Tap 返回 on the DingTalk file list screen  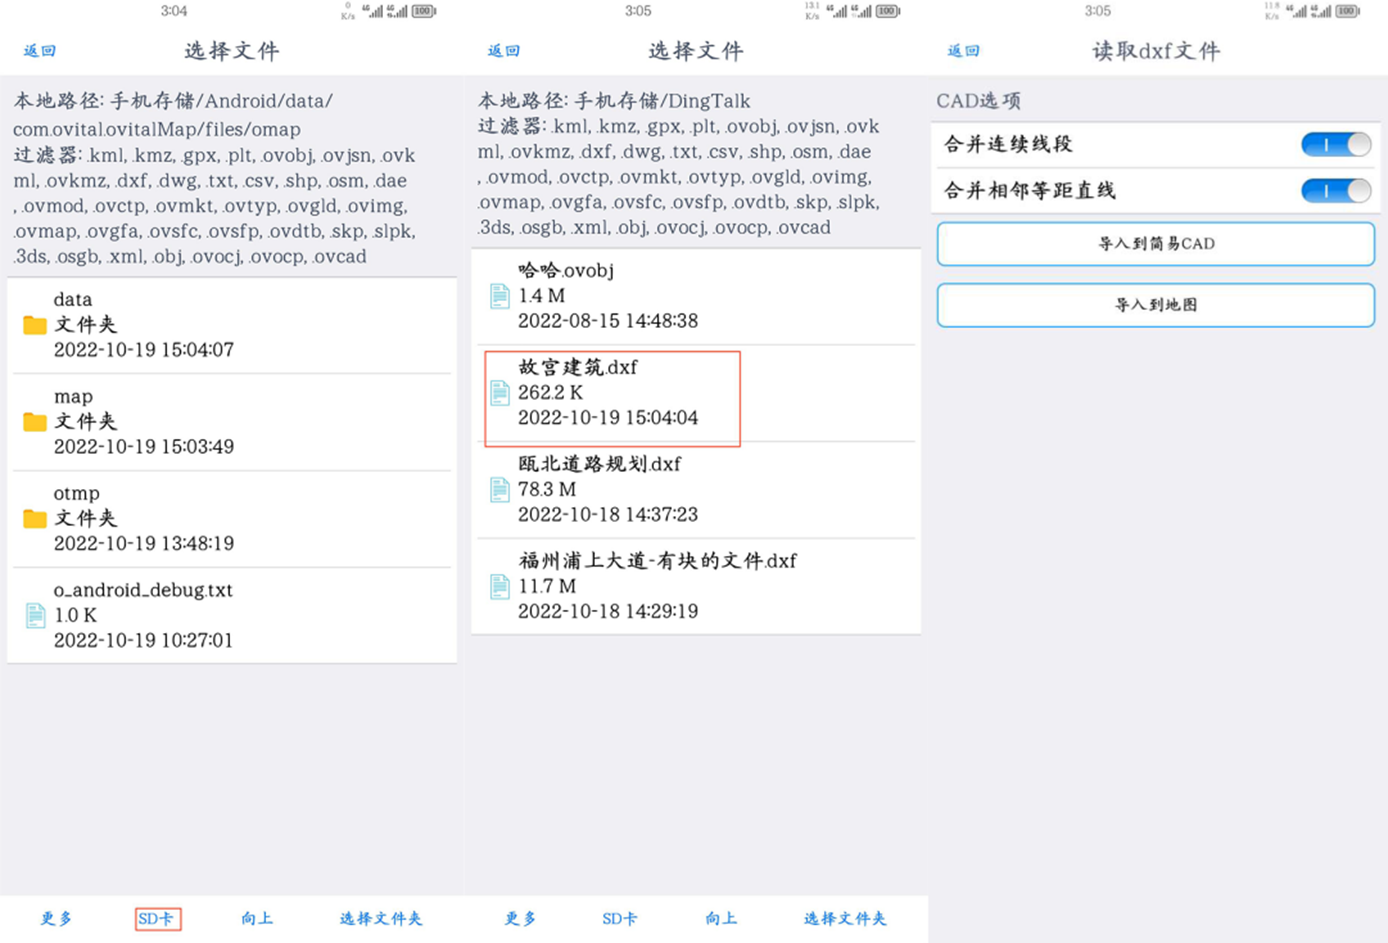(x=503, y=51)
